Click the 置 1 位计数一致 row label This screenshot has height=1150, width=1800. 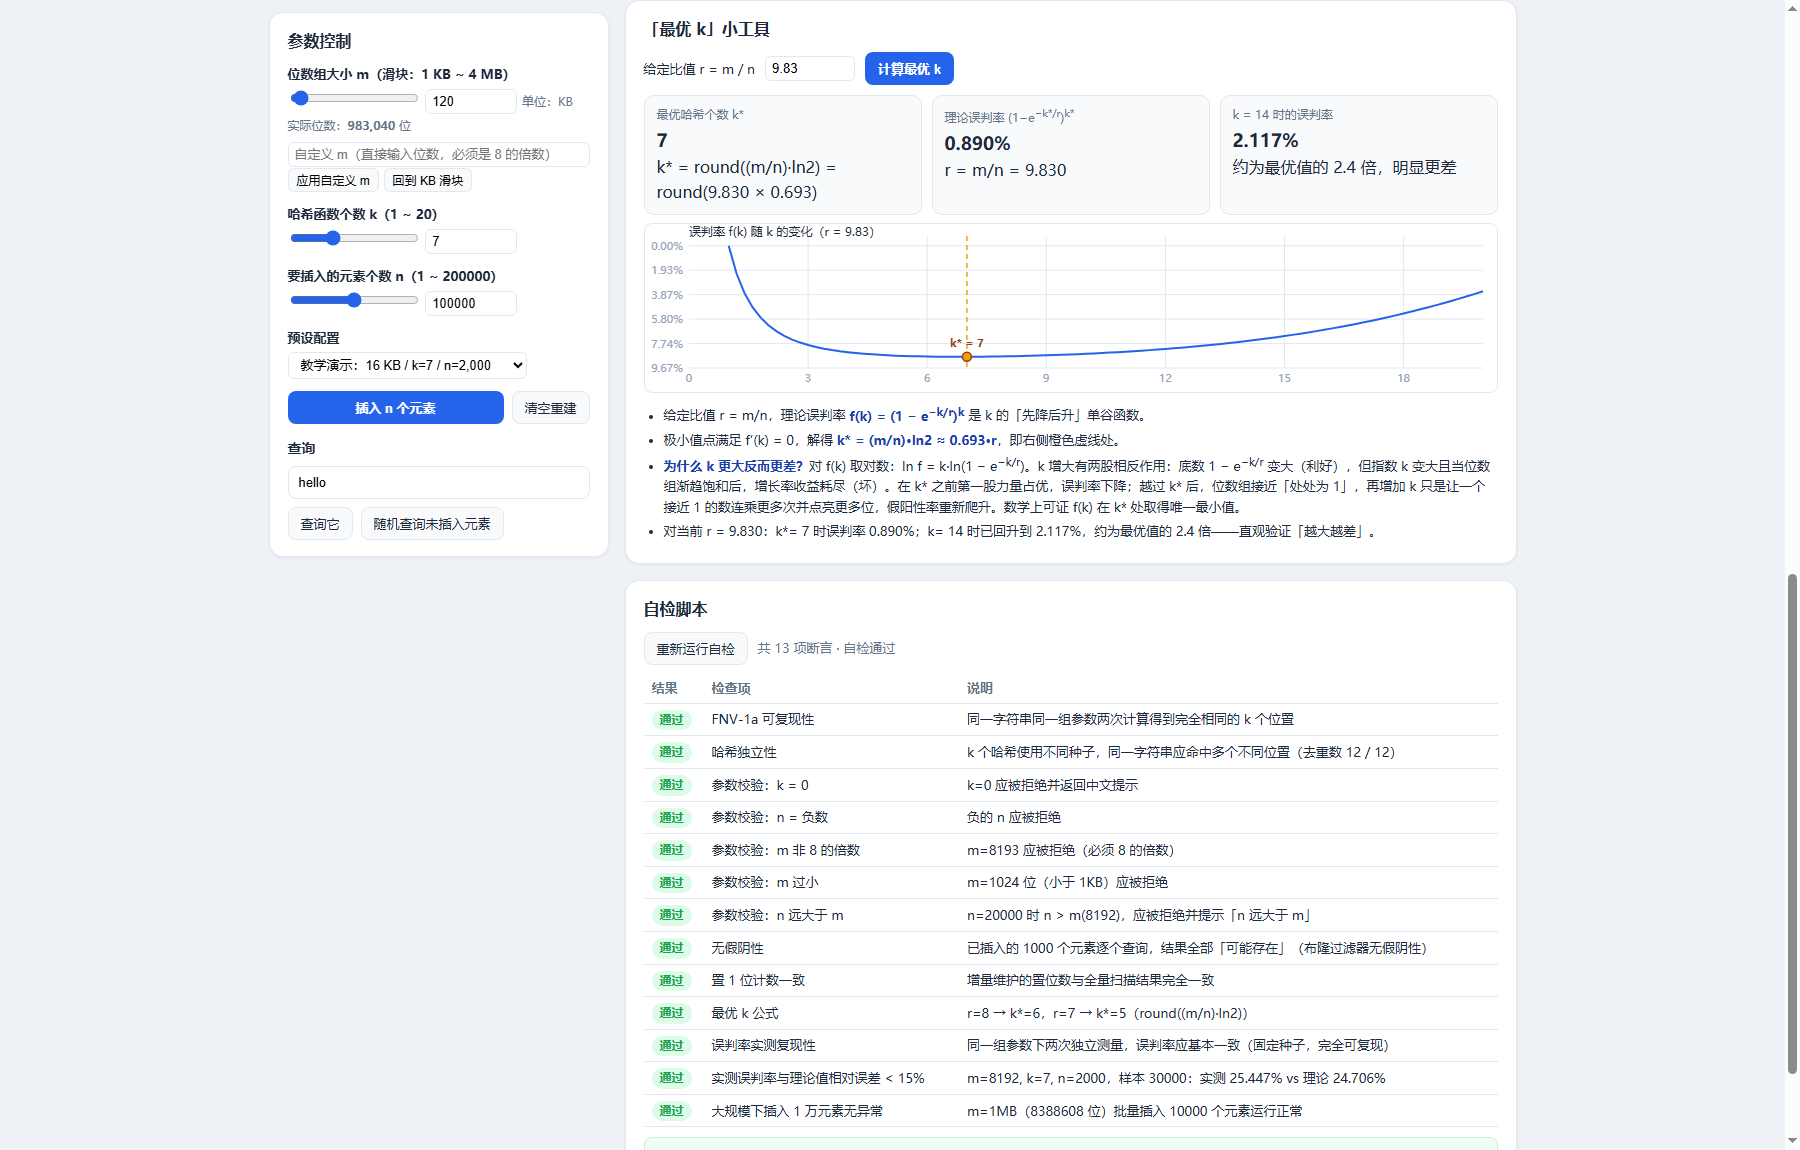pyautogui.click(x=758, y=980)
